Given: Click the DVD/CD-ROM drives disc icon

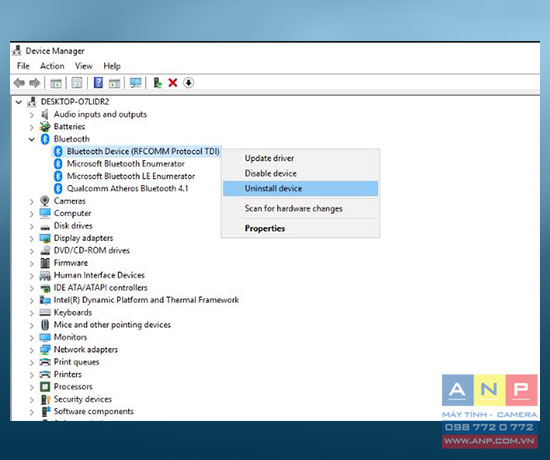Looking at the screenshot, I should tap(45, 250).
